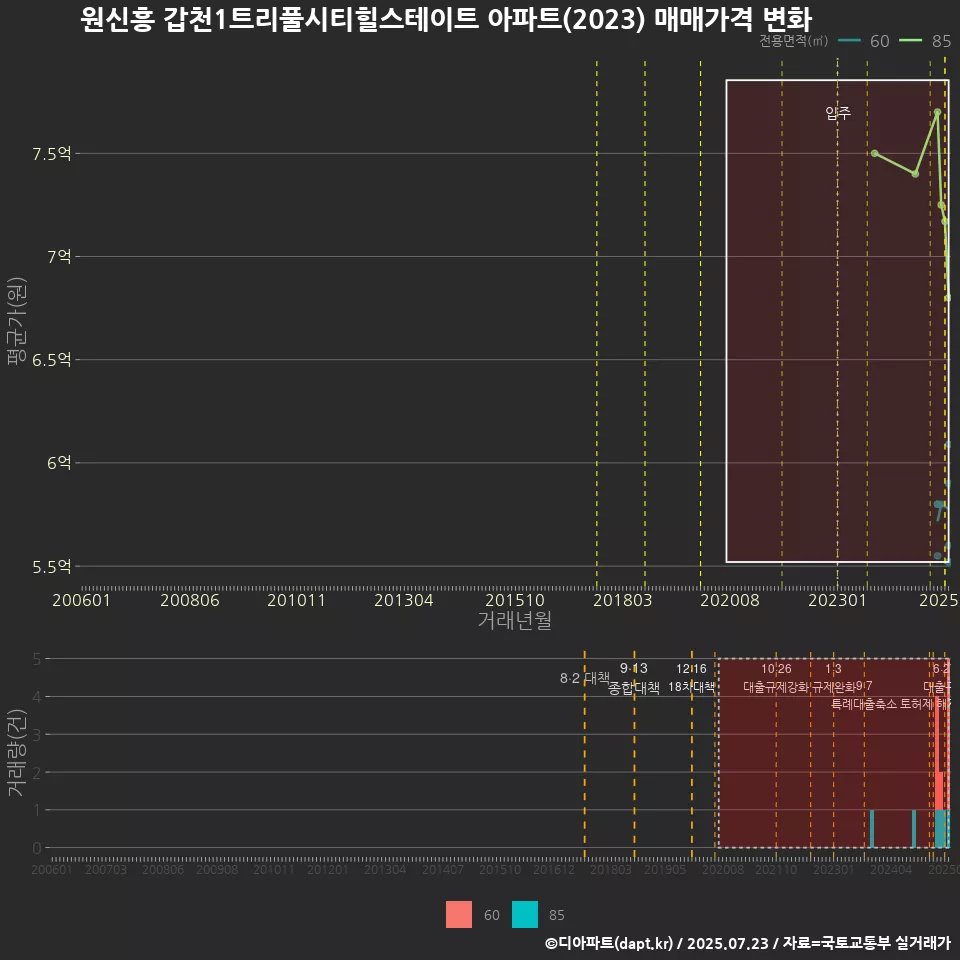Click the 입주 annotation in the price chart
Screen dimensions: 960x960
pos(838,113)
